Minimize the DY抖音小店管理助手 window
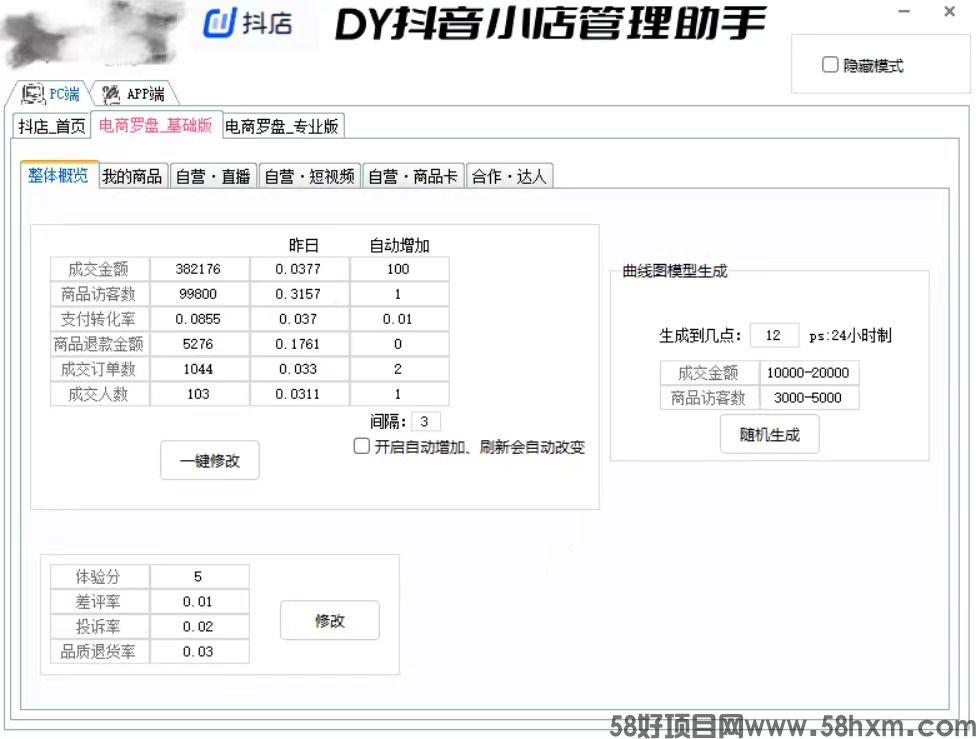This screenshot has height=739, width=976. coord(904,12)
